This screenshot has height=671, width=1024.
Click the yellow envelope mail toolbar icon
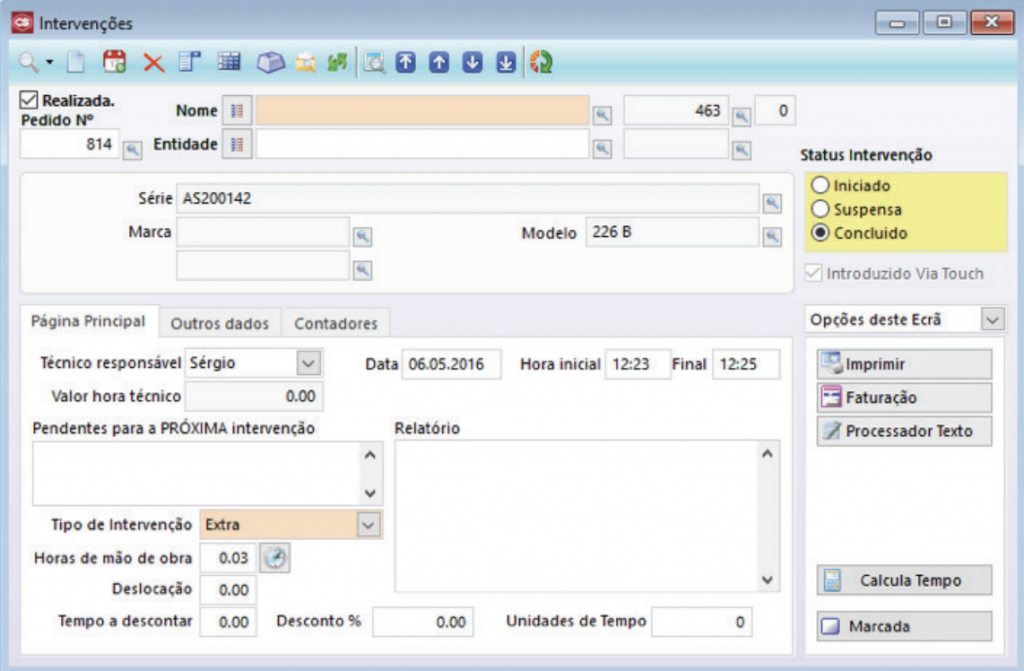pos(306,63)
